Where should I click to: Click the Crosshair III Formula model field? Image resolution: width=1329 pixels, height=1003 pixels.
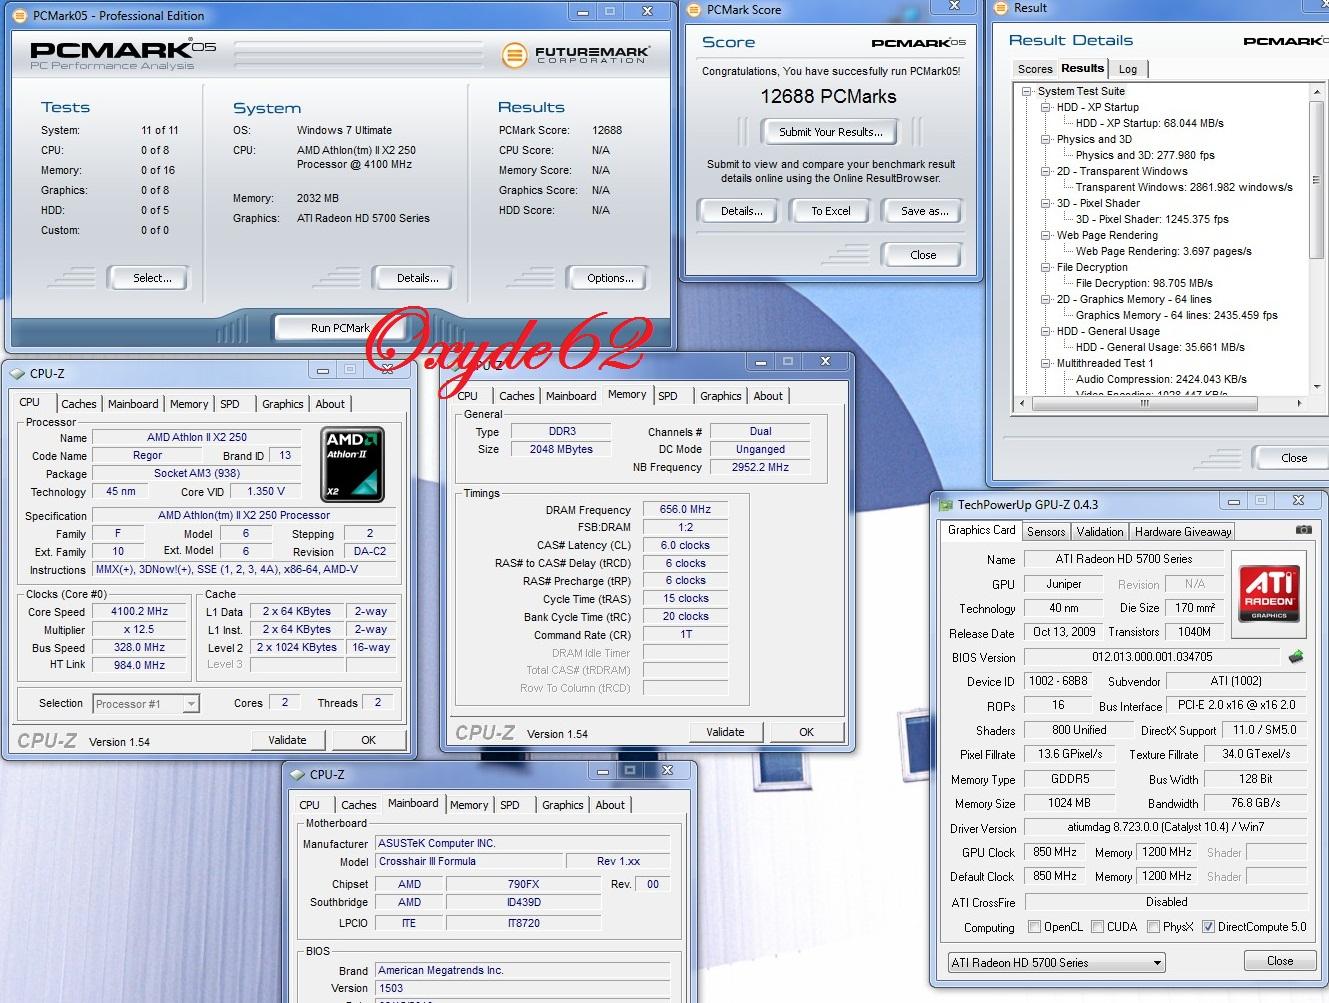tap(468, 862)
